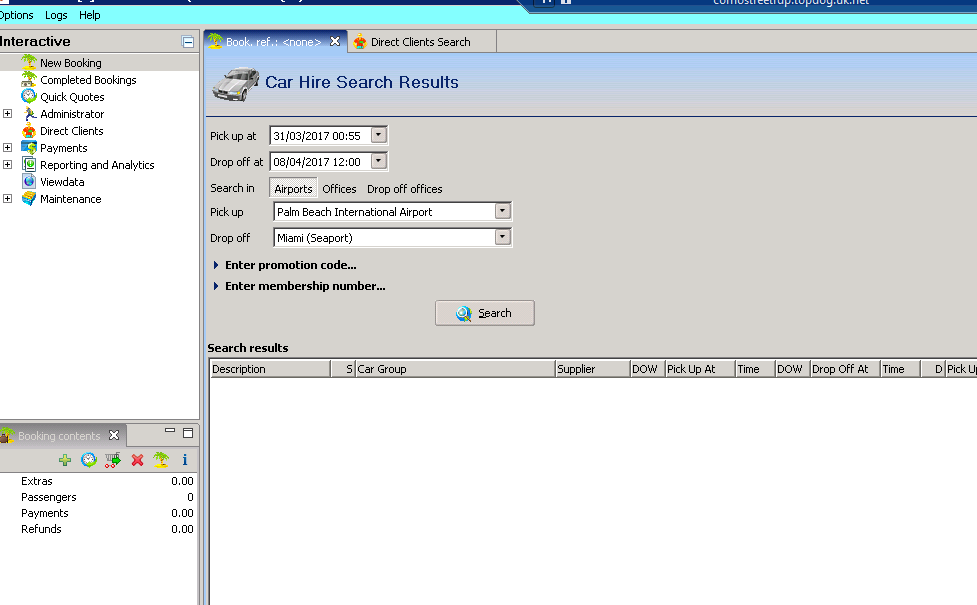
Task: Open the Drop off location dropdown
Action: (x=502, y=237)
